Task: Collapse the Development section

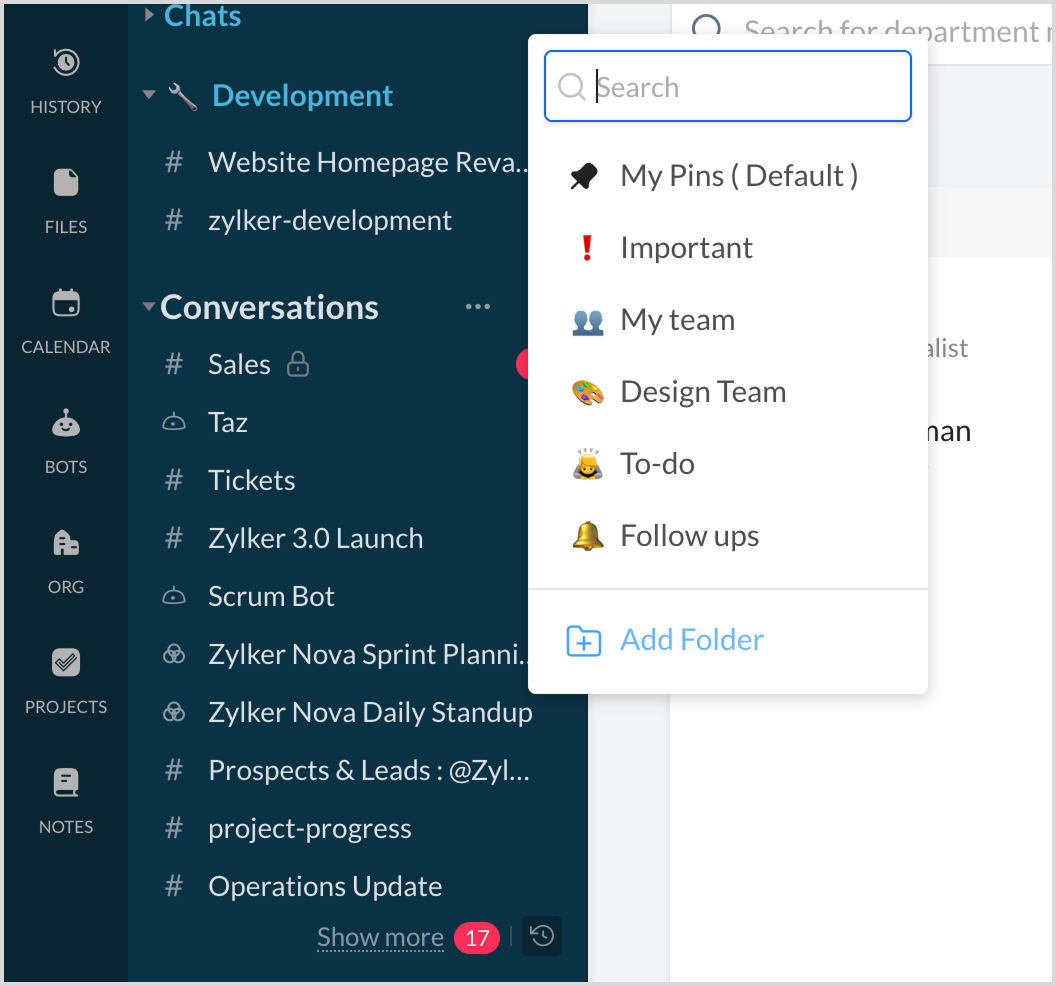Action: [x=149, y=96]
